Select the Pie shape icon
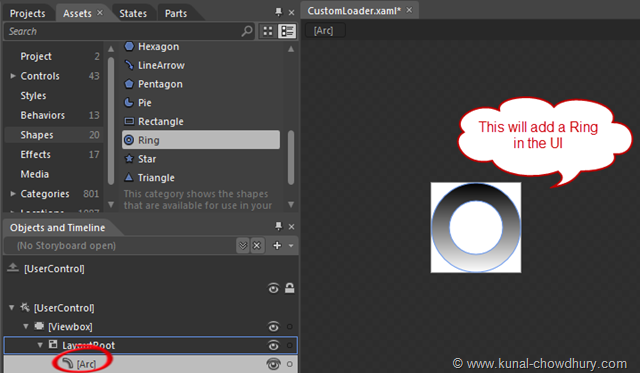Screen dimensions: 640x373 coord(129,102)
